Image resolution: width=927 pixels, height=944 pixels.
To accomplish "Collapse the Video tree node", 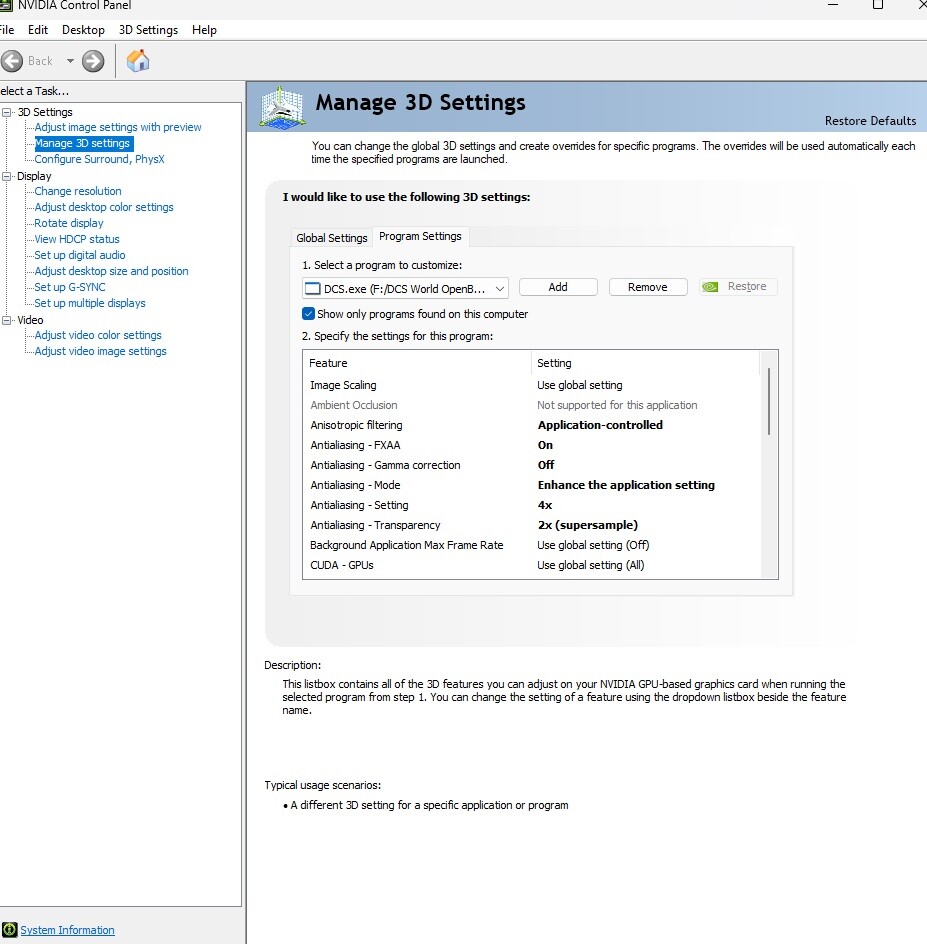I will [x=7, y=320].
